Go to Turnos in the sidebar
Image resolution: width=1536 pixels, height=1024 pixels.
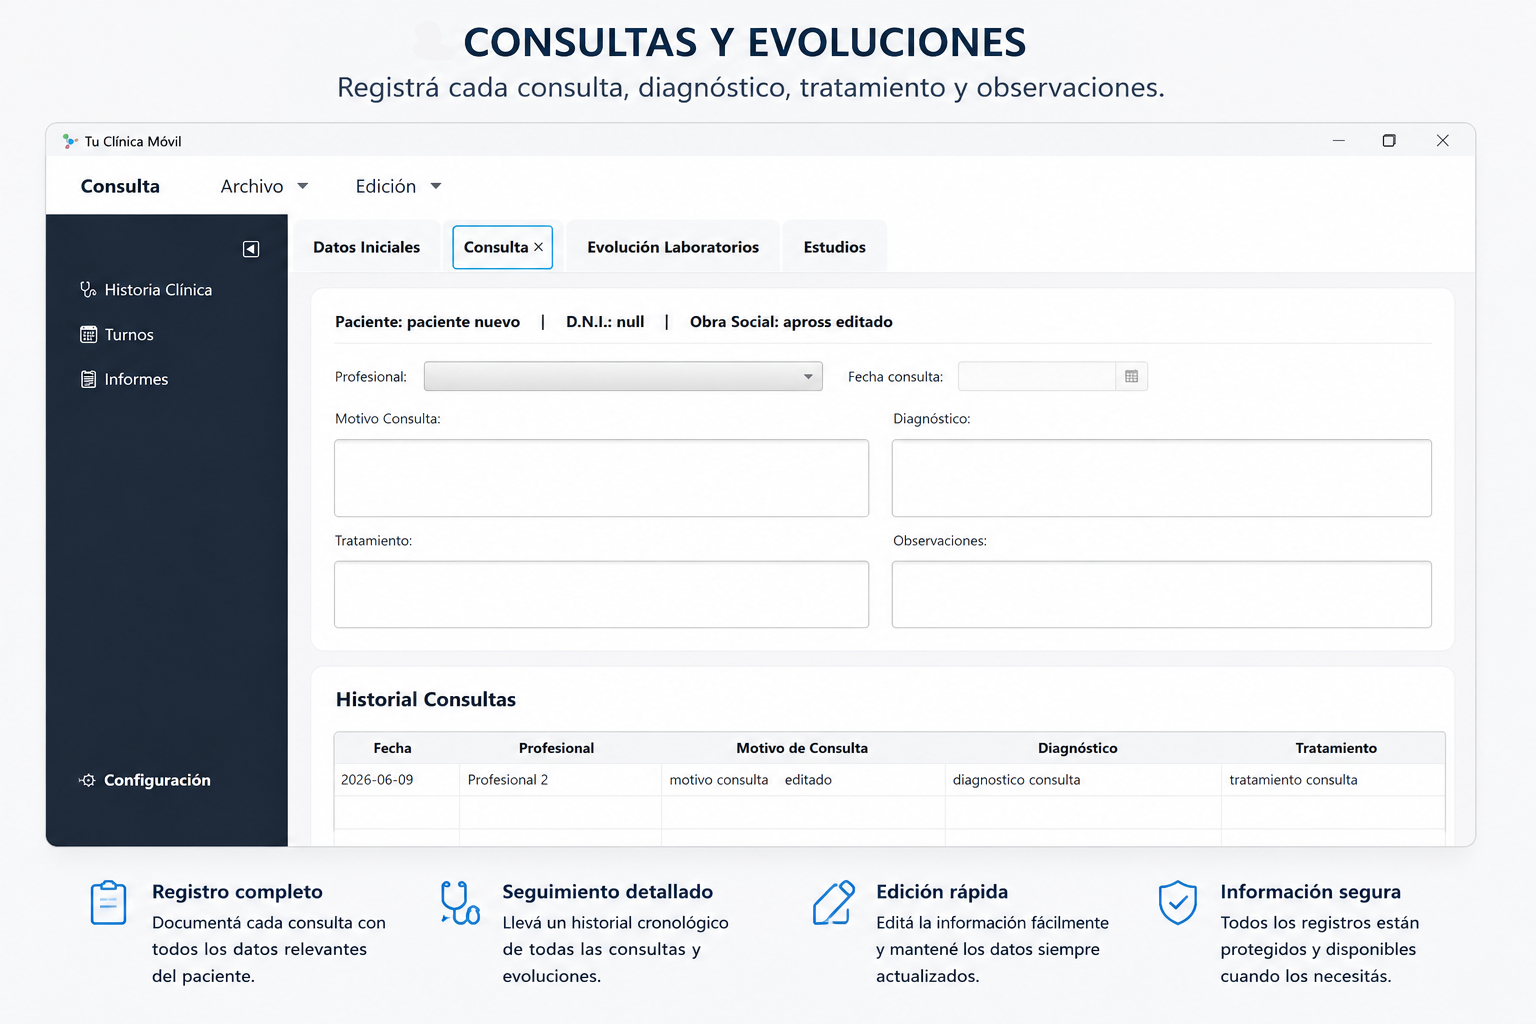(117, 334)
